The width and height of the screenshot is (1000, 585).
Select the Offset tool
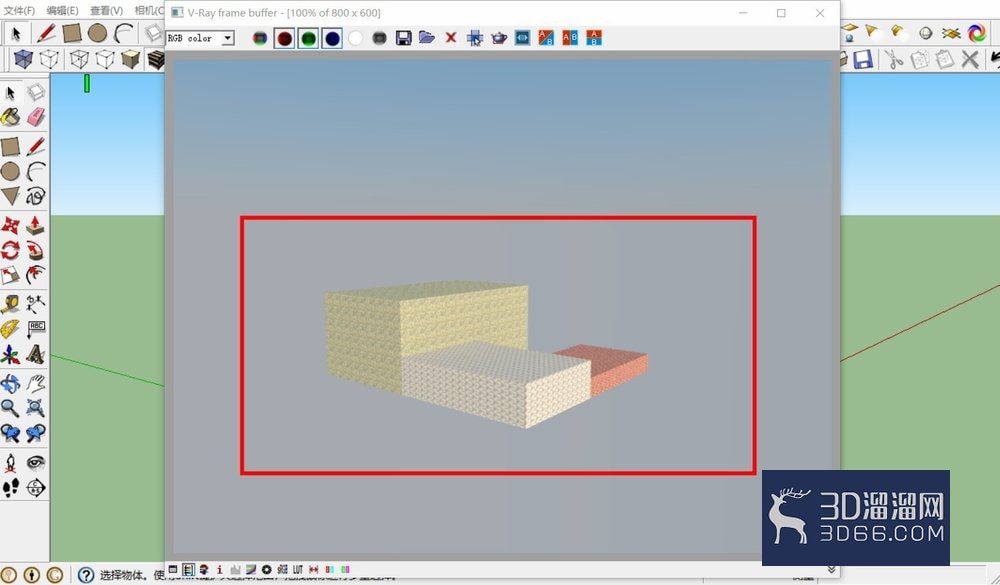click(x=36, y=274)
